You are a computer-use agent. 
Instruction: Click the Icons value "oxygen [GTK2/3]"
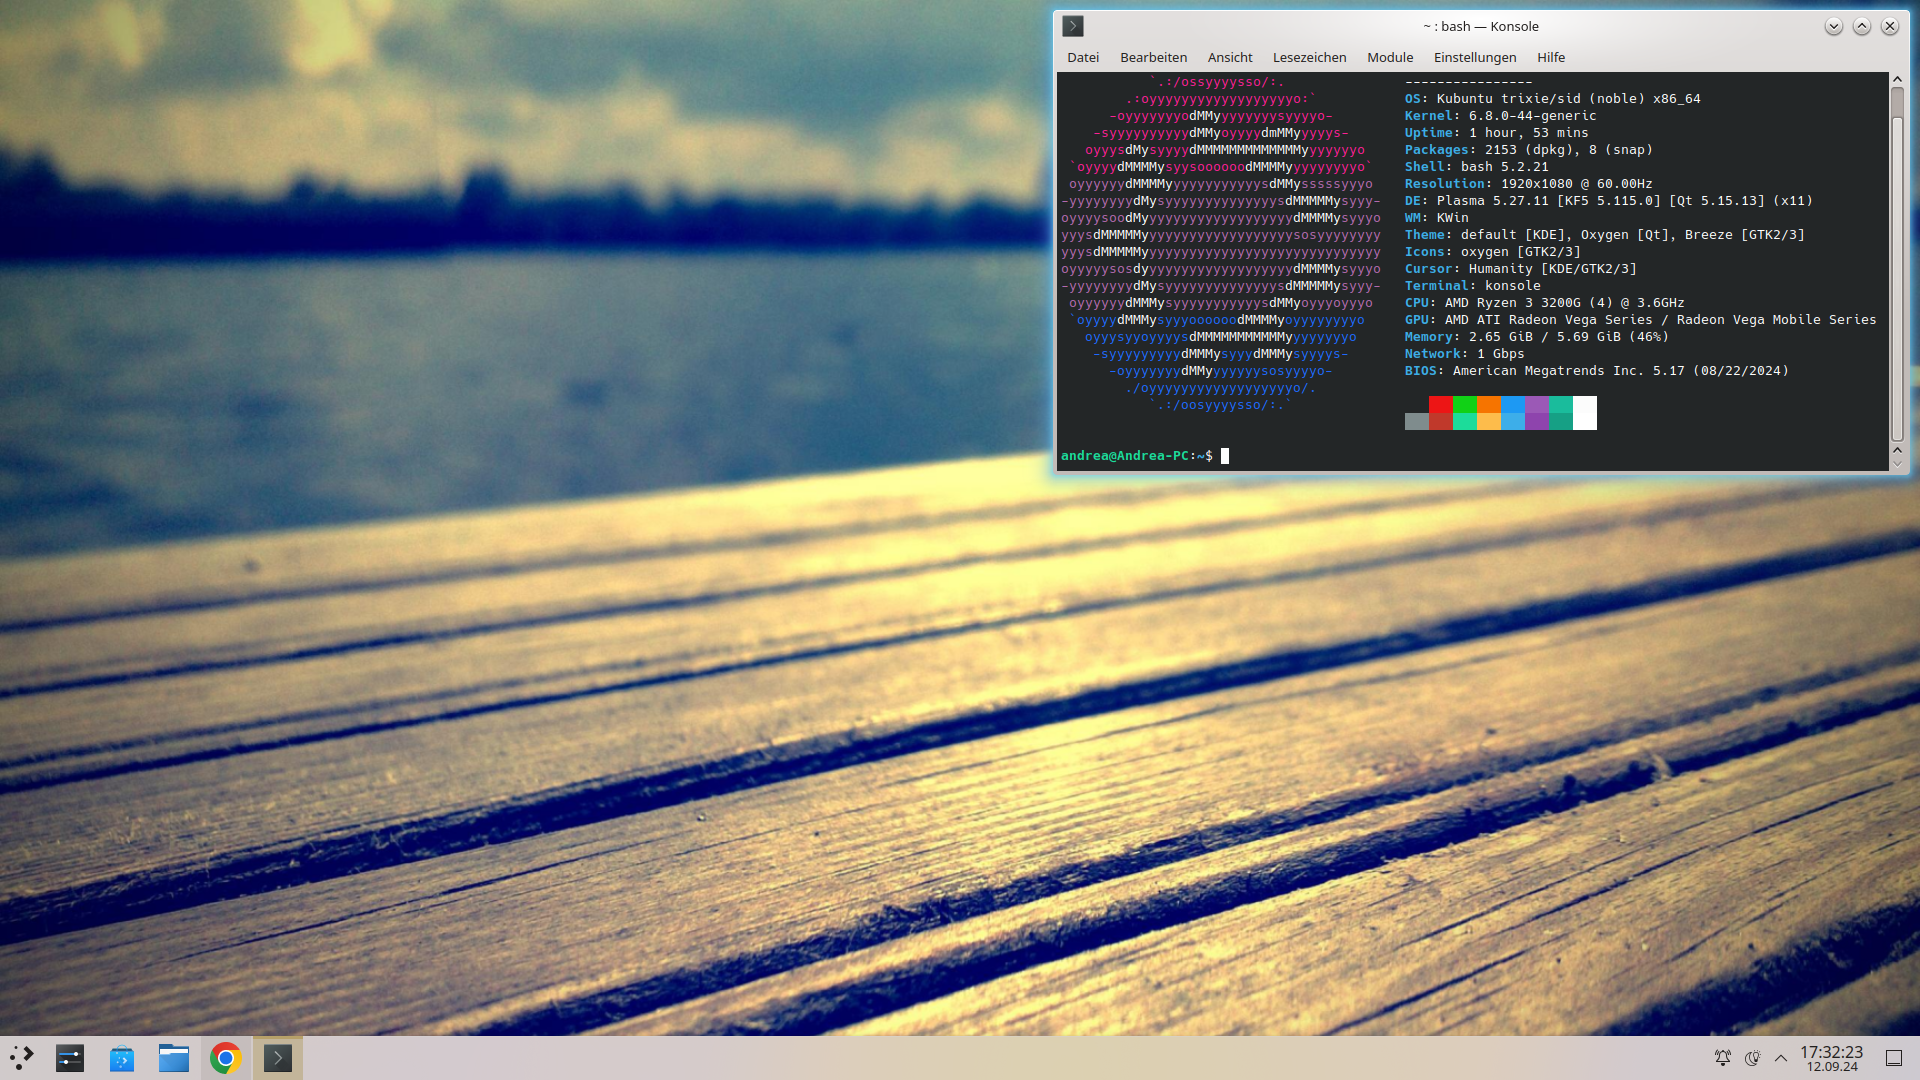tap(1521, 252)
